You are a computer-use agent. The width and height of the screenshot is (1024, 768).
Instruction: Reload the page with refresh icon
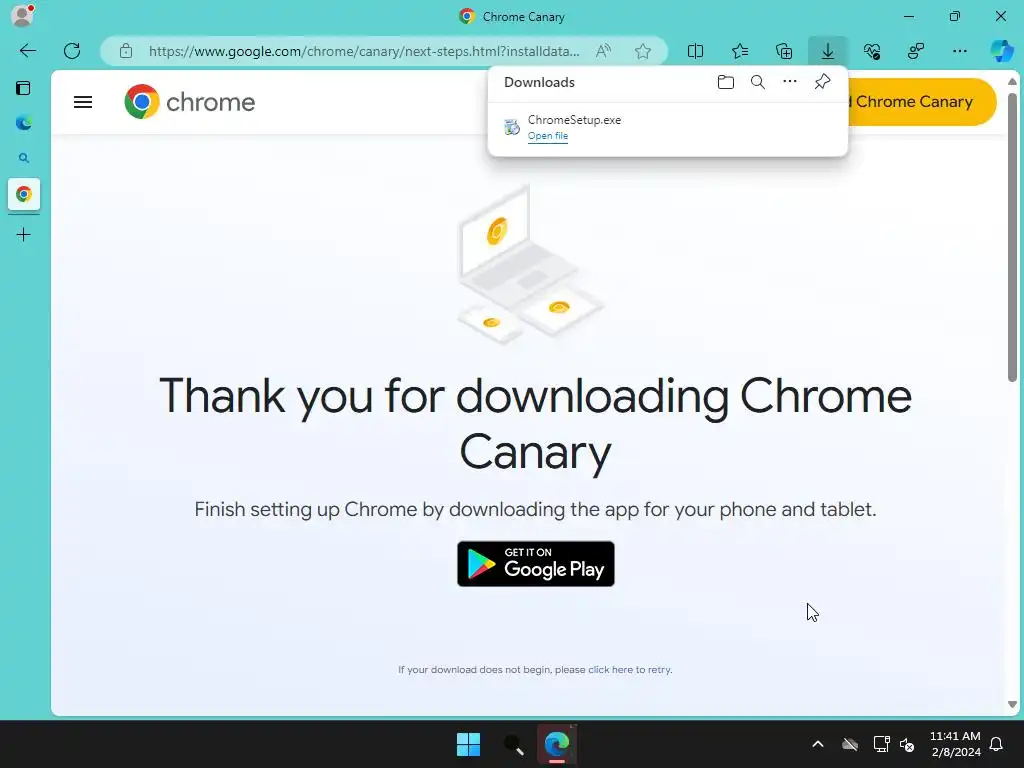click(x=72, y=51)
